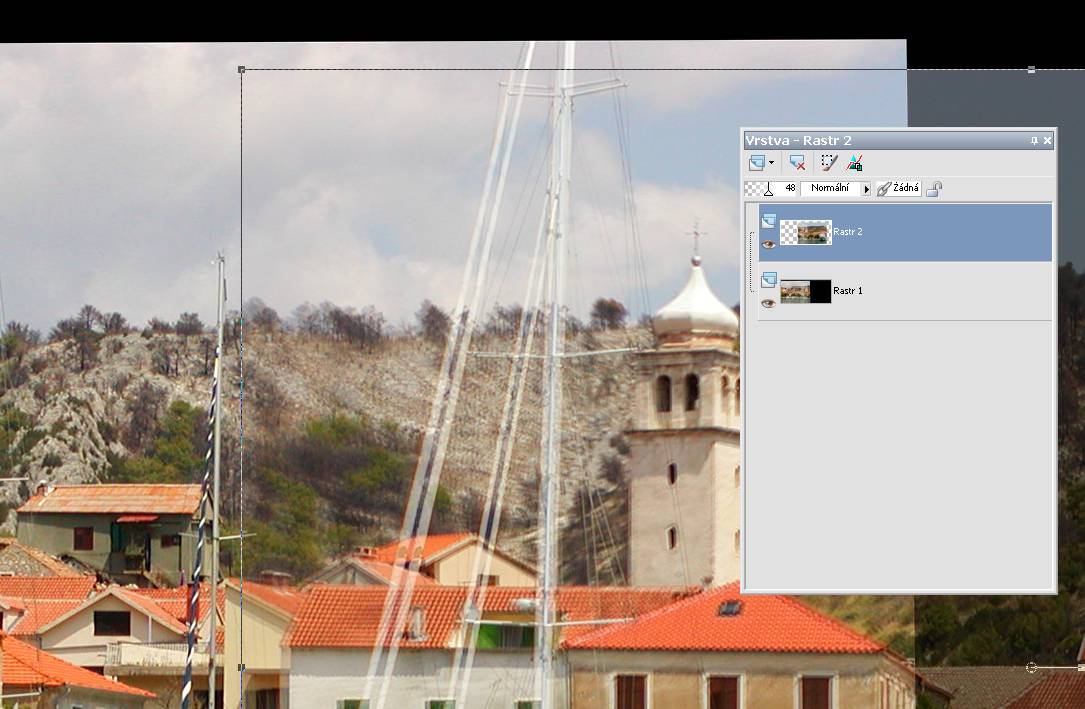Click the Rastr 1 raster layer type icon
The image size is (1085, 709).
tap(769, 280)
